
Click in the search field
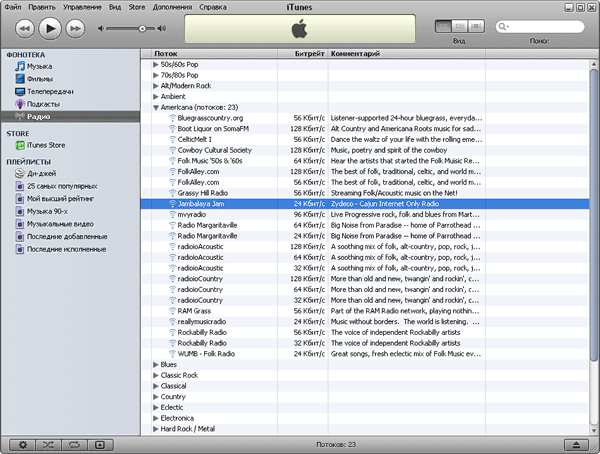coord(540,26)
